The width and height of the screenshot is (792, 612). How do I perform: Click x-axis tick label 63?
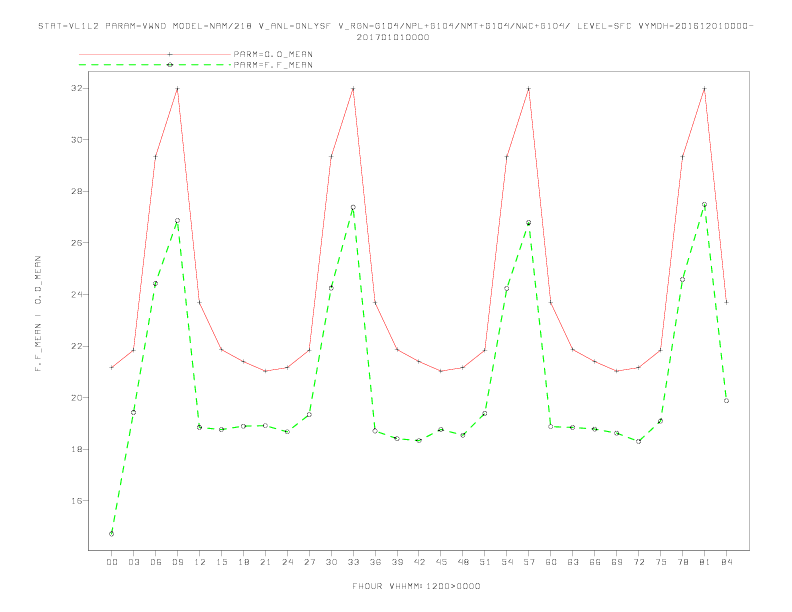tap(573, 562)
